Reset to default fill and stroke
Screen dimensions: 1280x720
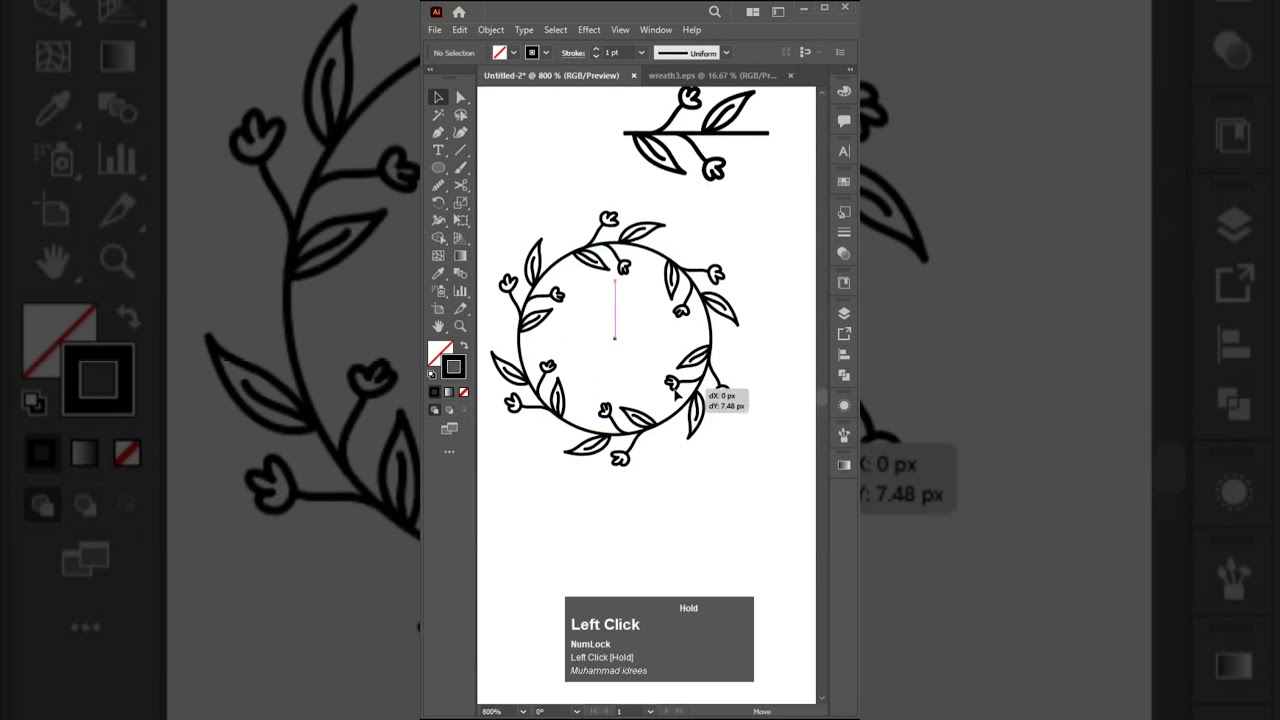point(432,375)
